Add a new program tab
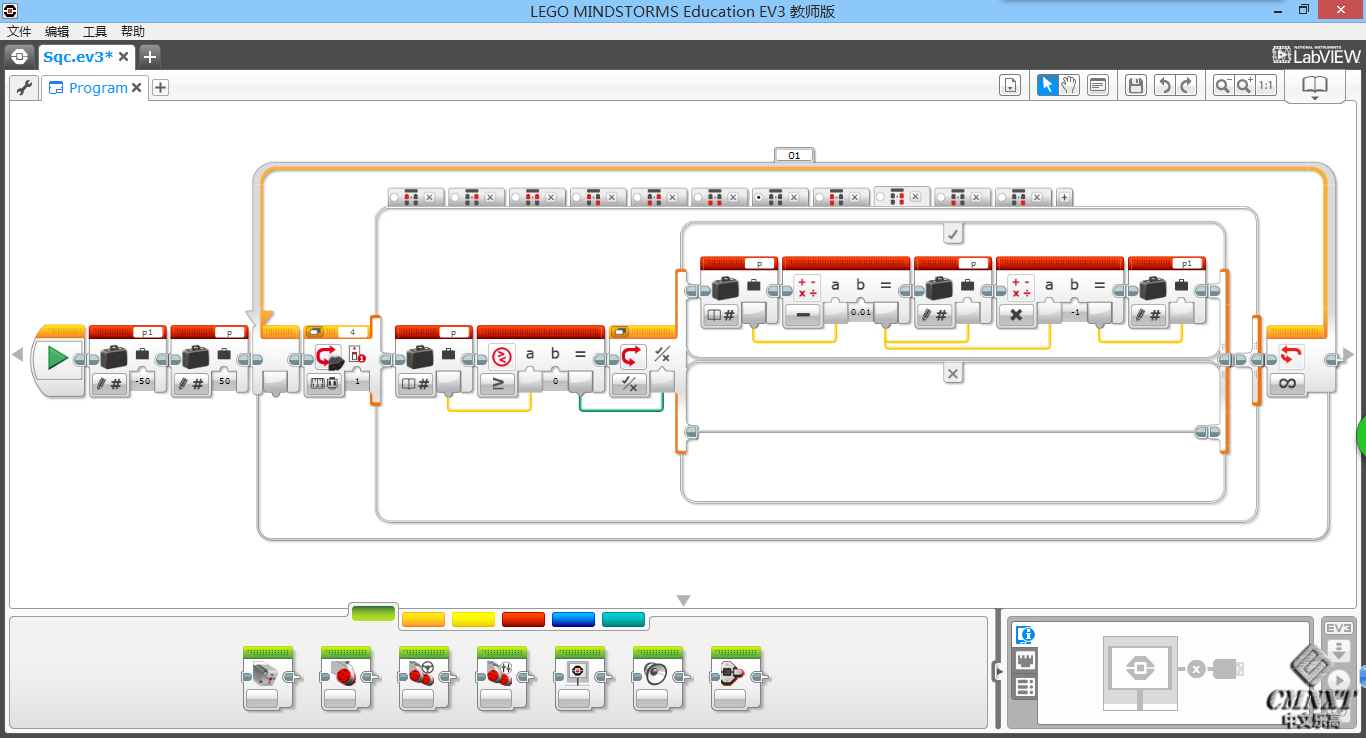The height and width of the screenshot is (738, 1366). tap(160, 88)
